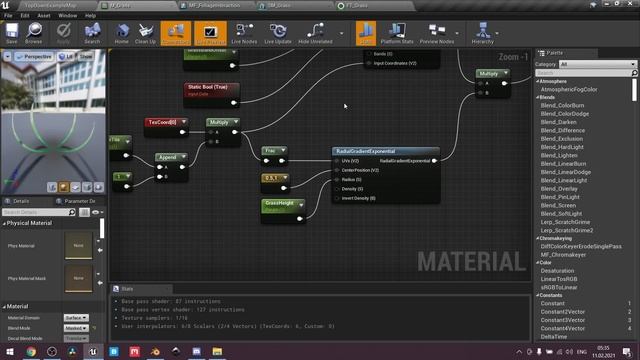
Task: Open the Help menu
Action: [x=90, y=16]
